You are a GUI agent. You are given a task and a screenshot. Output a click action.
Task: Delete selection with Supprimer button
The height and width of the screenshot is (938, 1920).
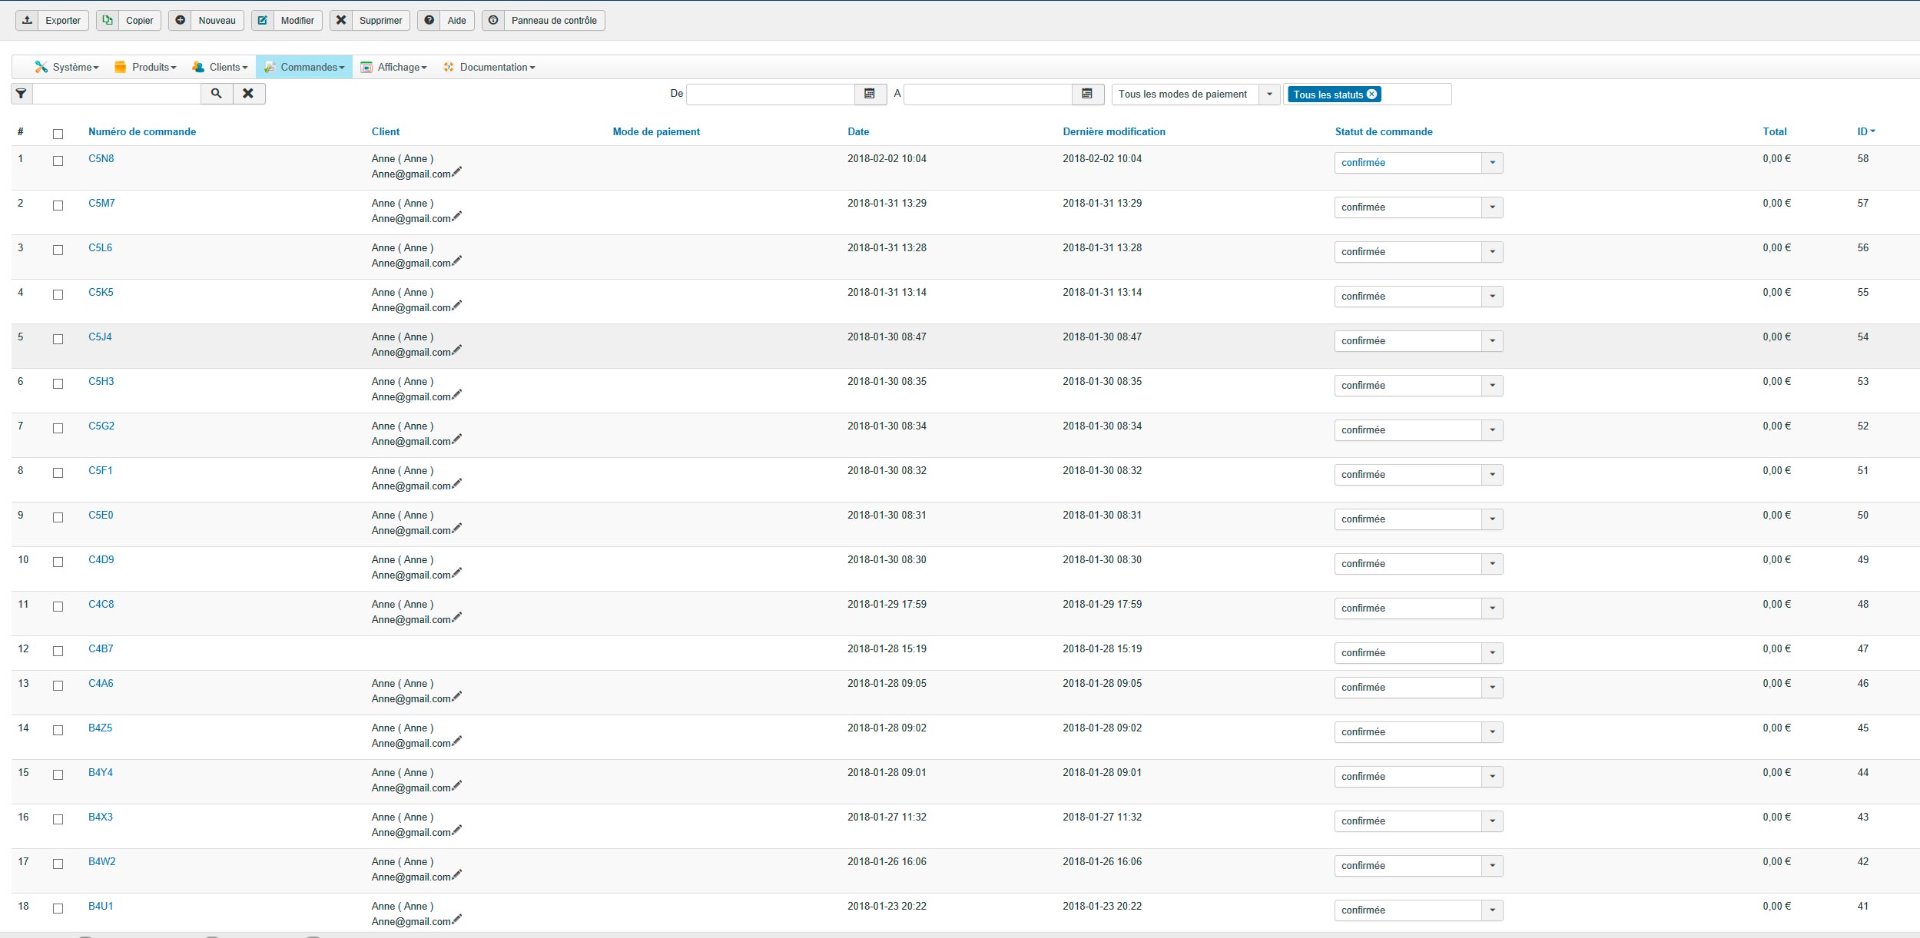(x=370, y=20)
